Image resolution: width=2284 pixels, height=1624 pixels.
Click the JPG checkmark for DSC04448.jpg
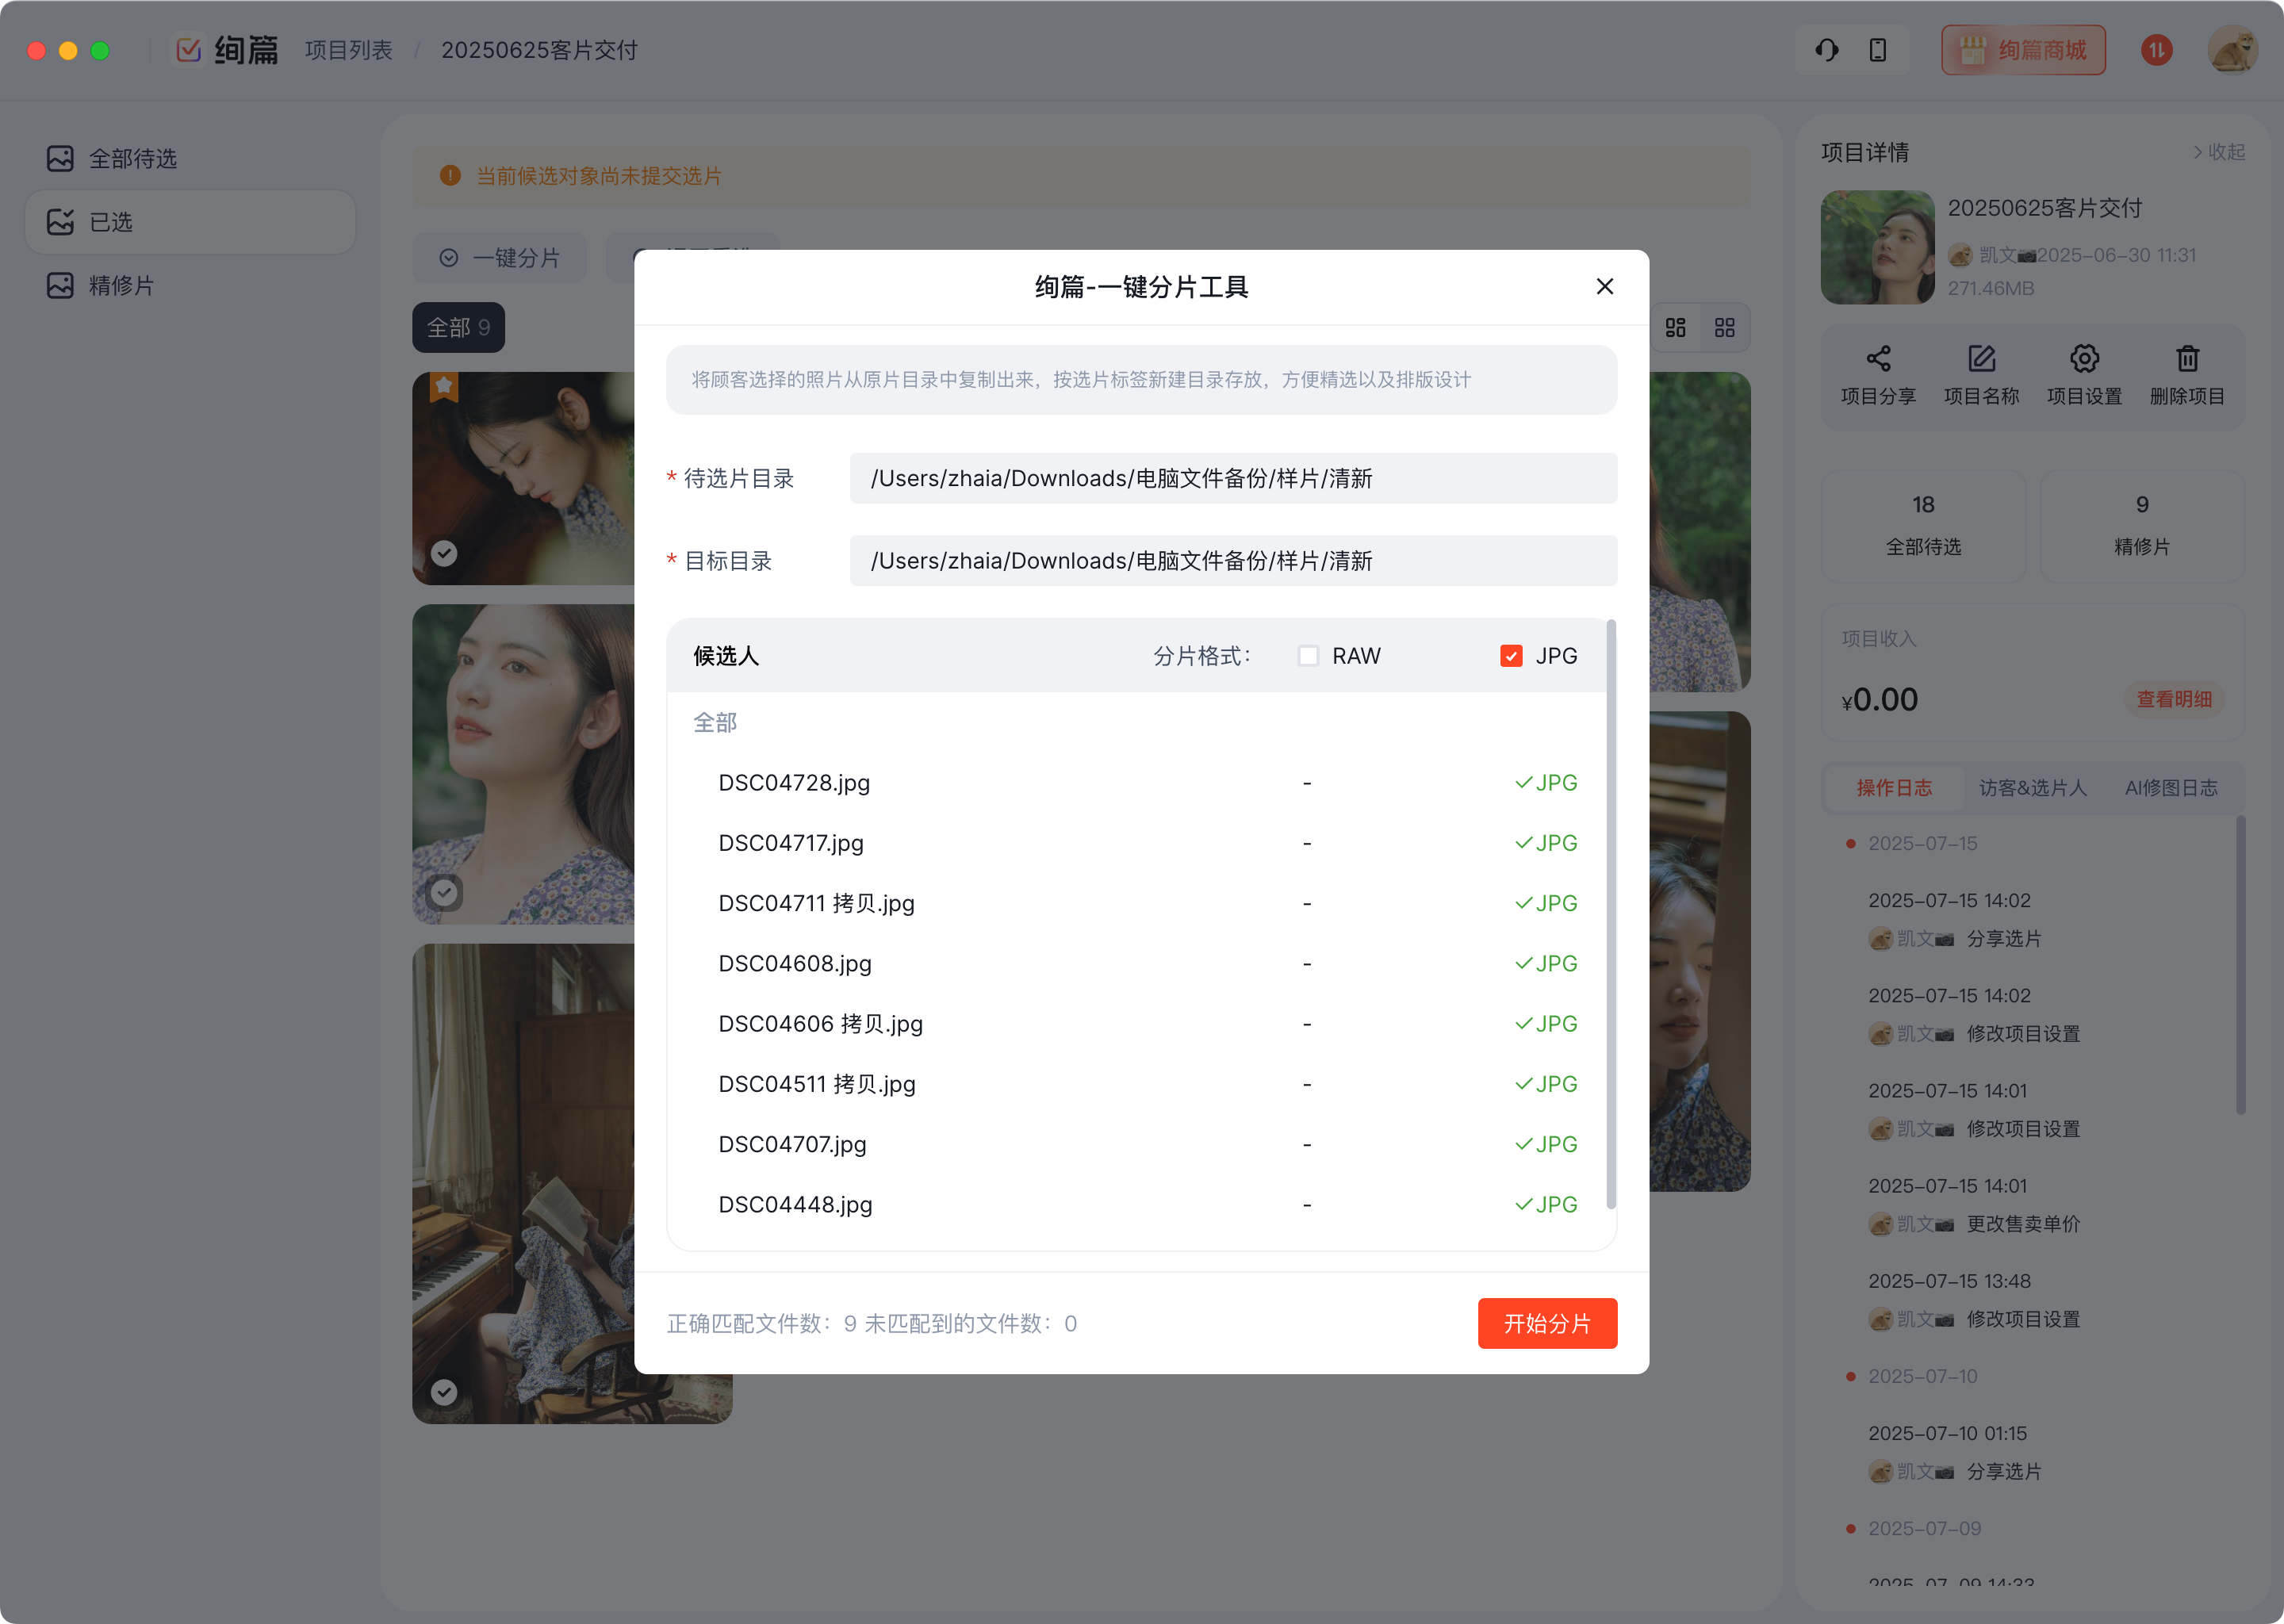[x=1546, y=1205]
